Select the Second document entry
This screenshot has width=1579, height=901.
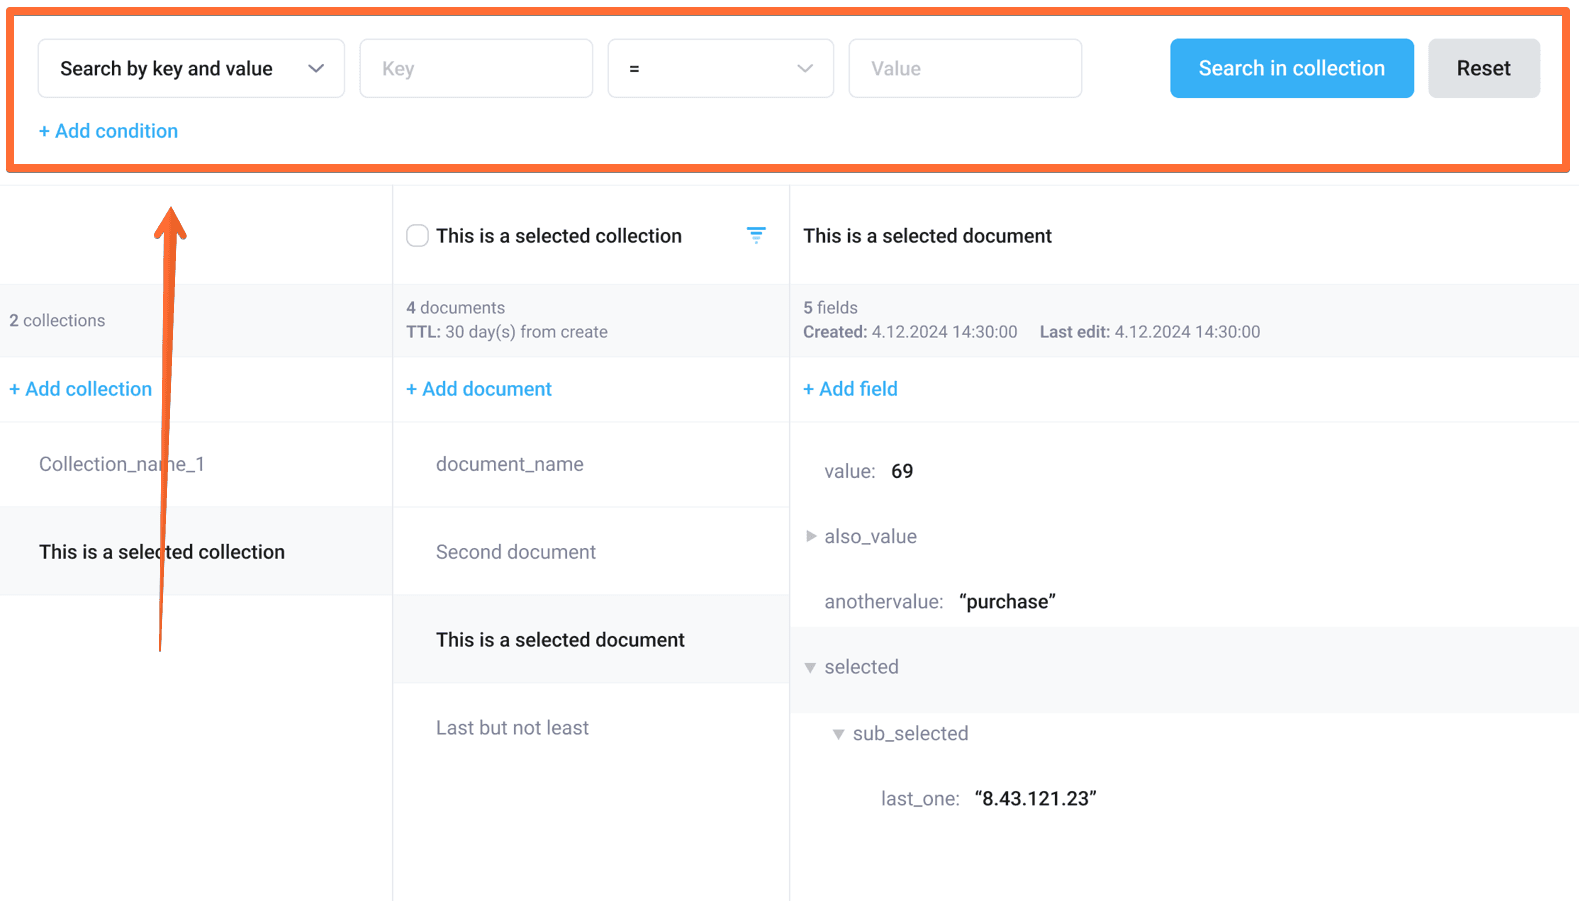coord(516,552)
